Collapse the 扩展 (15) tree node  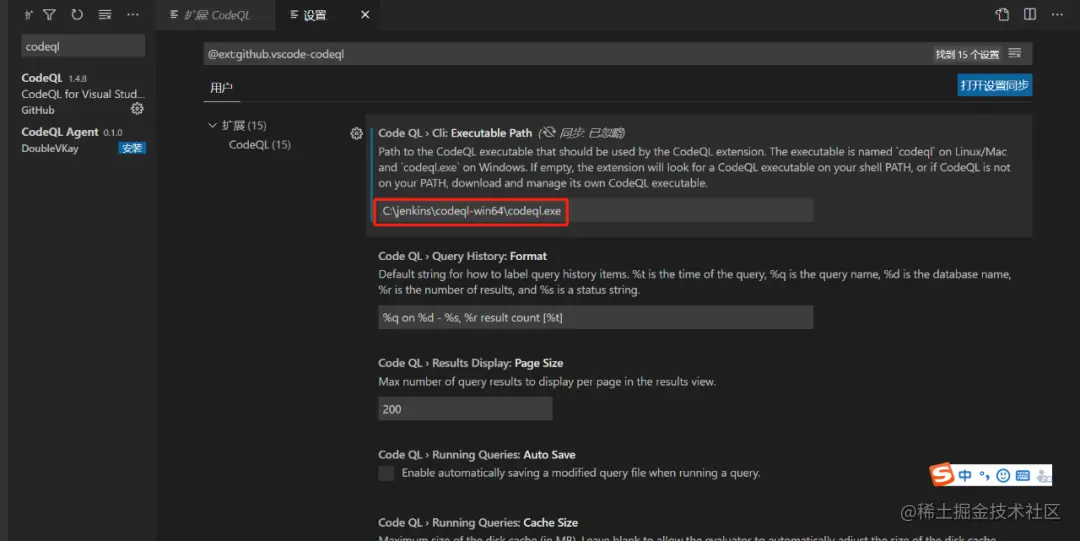click(212, 125)
